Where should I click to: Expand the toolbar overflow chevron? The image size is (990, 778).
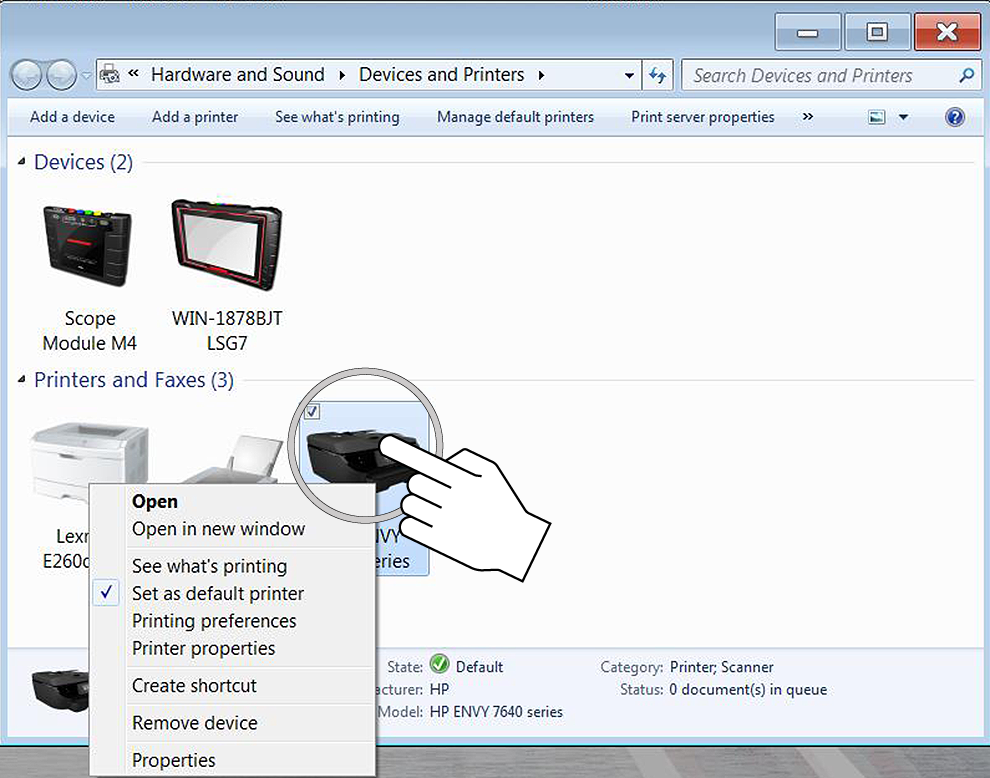(807, 117)
